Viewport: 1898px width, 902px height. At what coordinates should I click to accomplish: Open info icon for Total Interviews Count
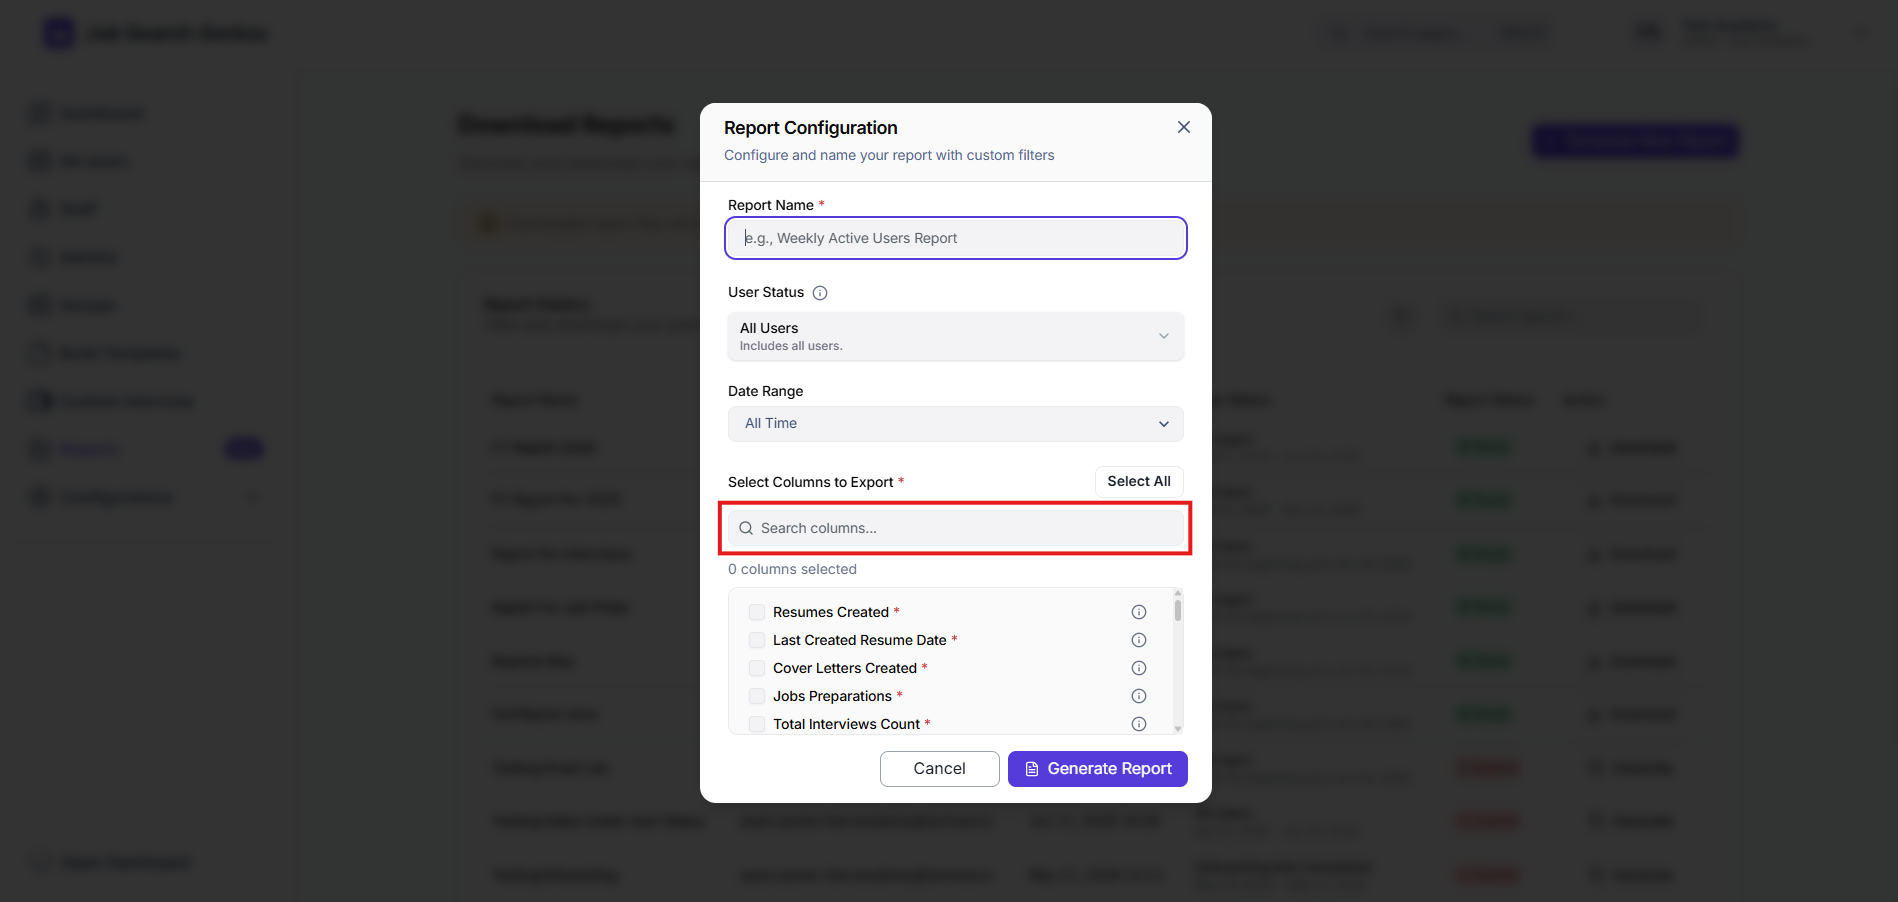point(1138,724)
